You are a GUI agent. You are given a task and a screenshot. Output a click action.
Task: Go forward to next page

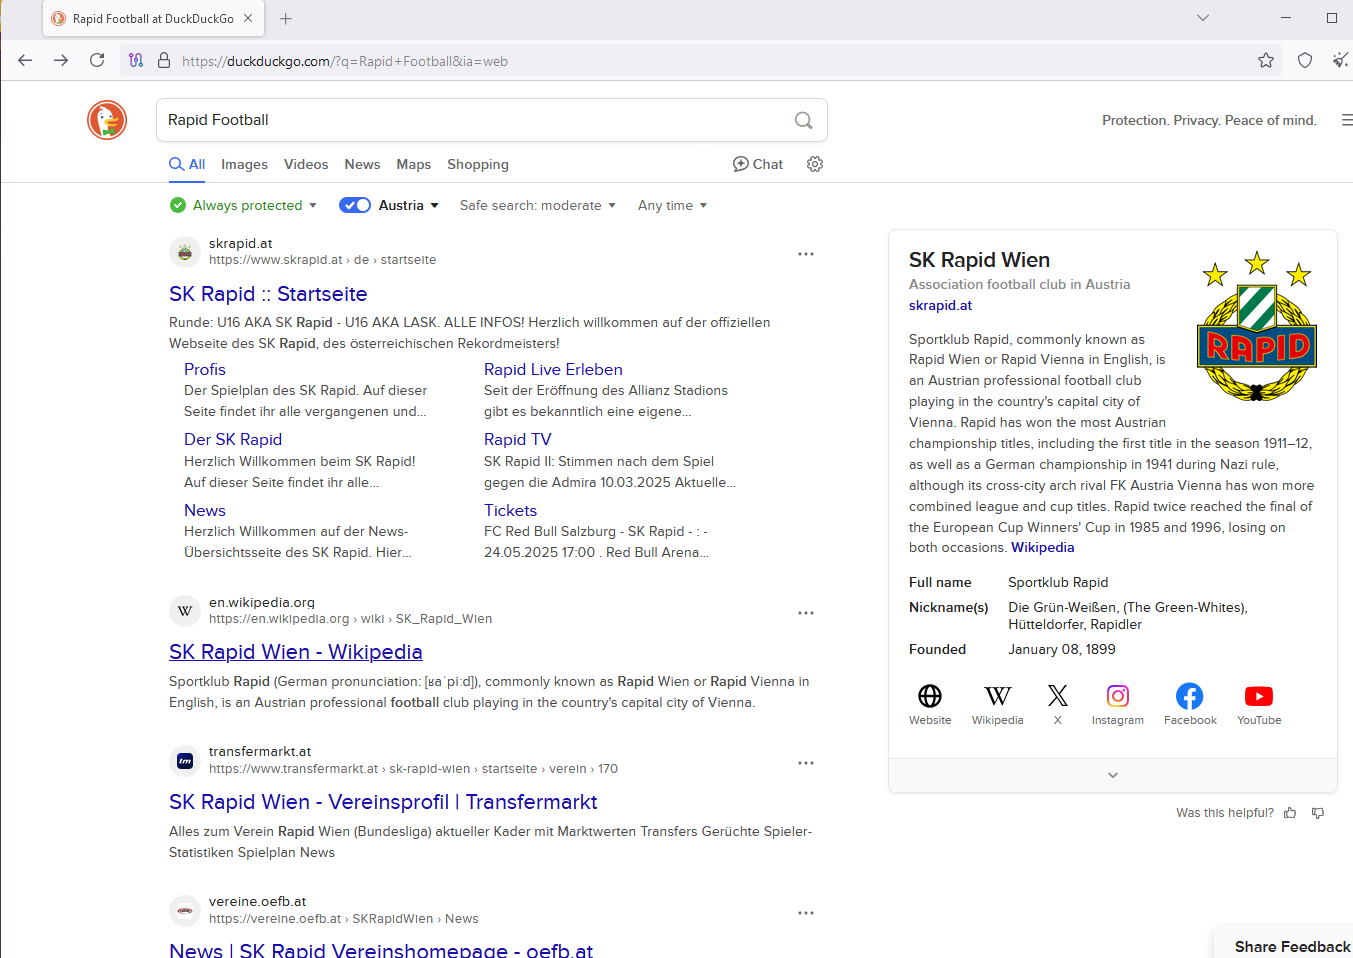pyautogui.click(x=61, y=60)
